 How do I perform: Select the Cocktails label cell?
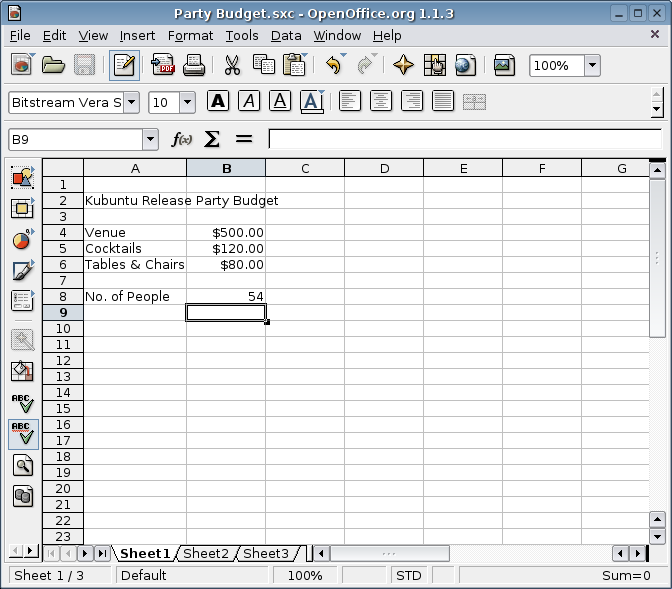click(x=135, y=249)
